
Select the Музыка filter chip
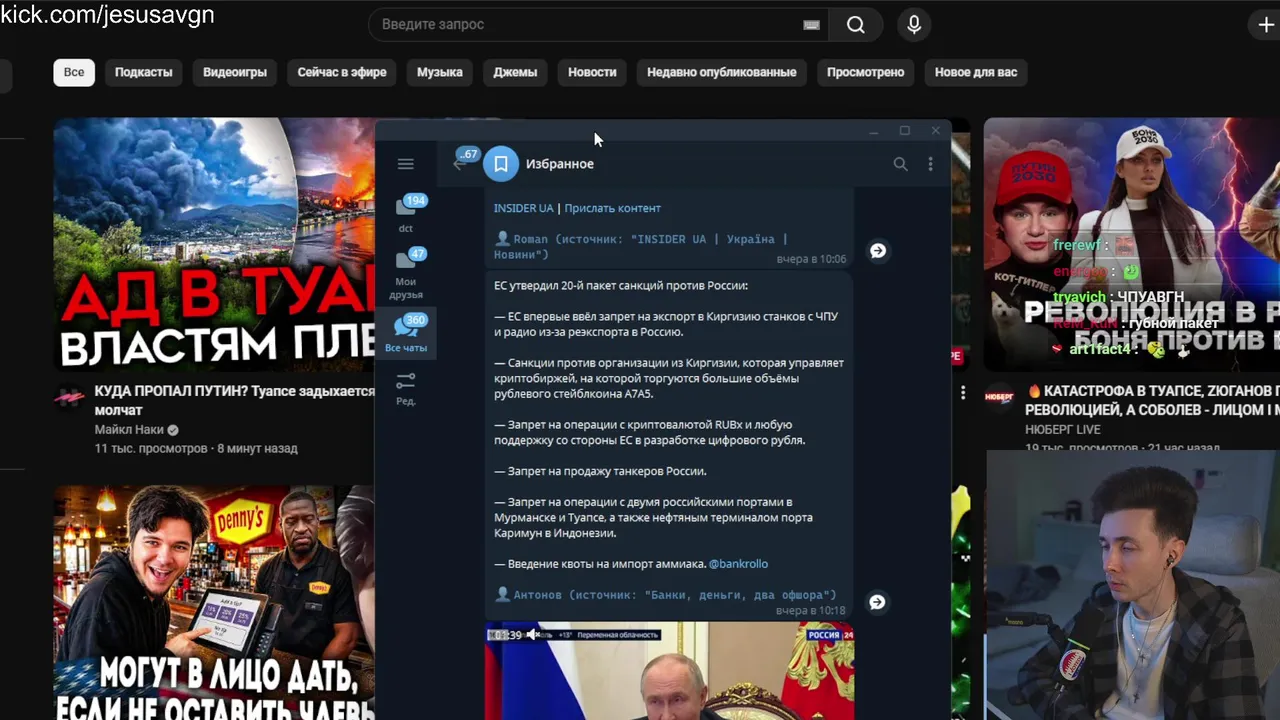[440, 72]
